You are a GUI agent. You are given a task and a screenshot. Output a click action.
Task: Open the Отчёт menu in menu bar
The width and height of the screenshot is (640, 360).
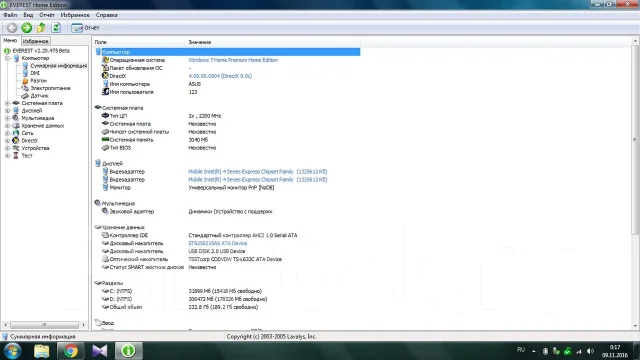pyautogui.click(x=47, y=15)
